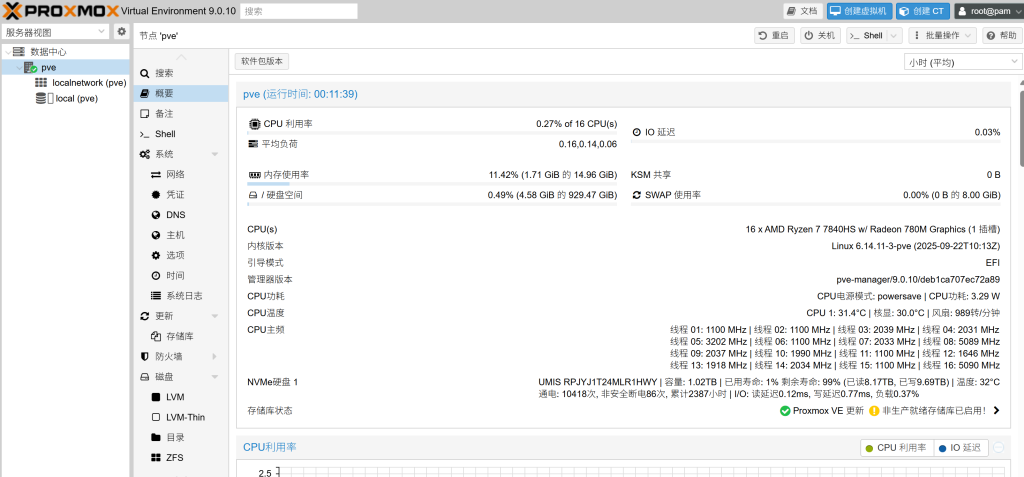Screen dimensions: 1024x477
Task: Select the ZFS disk menu item
Action: [x=174, y=457]
